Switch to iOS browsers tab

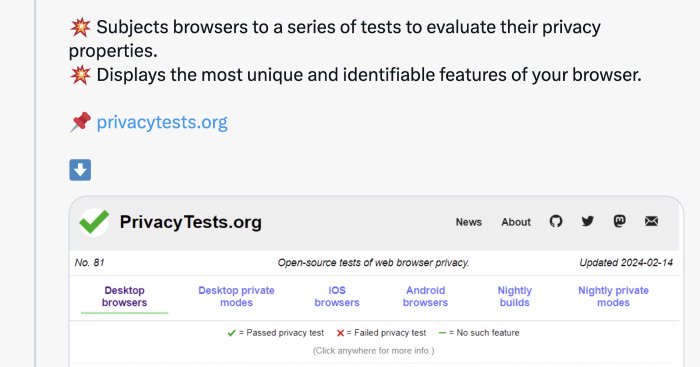point(337,296)
